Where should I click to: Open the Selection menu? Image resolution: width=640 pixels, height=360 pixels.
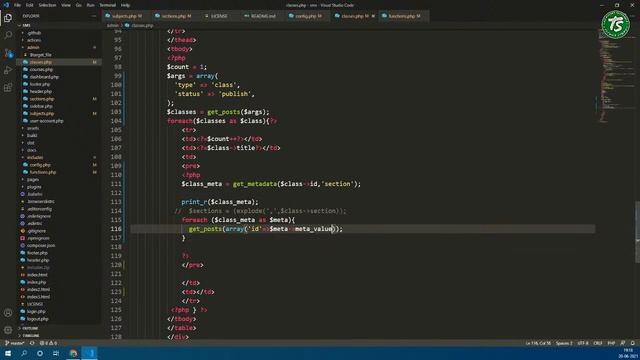[47, 5]
